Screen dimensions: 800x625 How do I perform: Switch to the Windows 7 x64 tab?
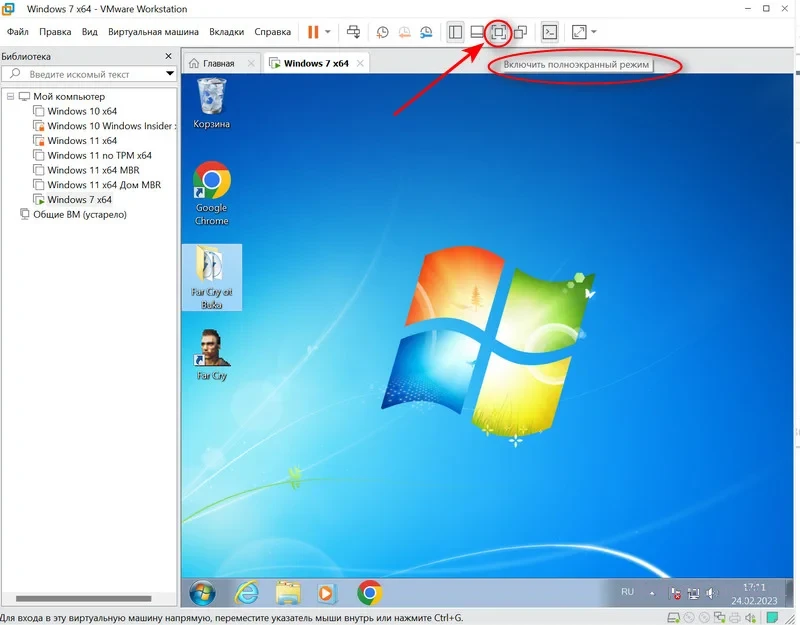tap(316, 63)
